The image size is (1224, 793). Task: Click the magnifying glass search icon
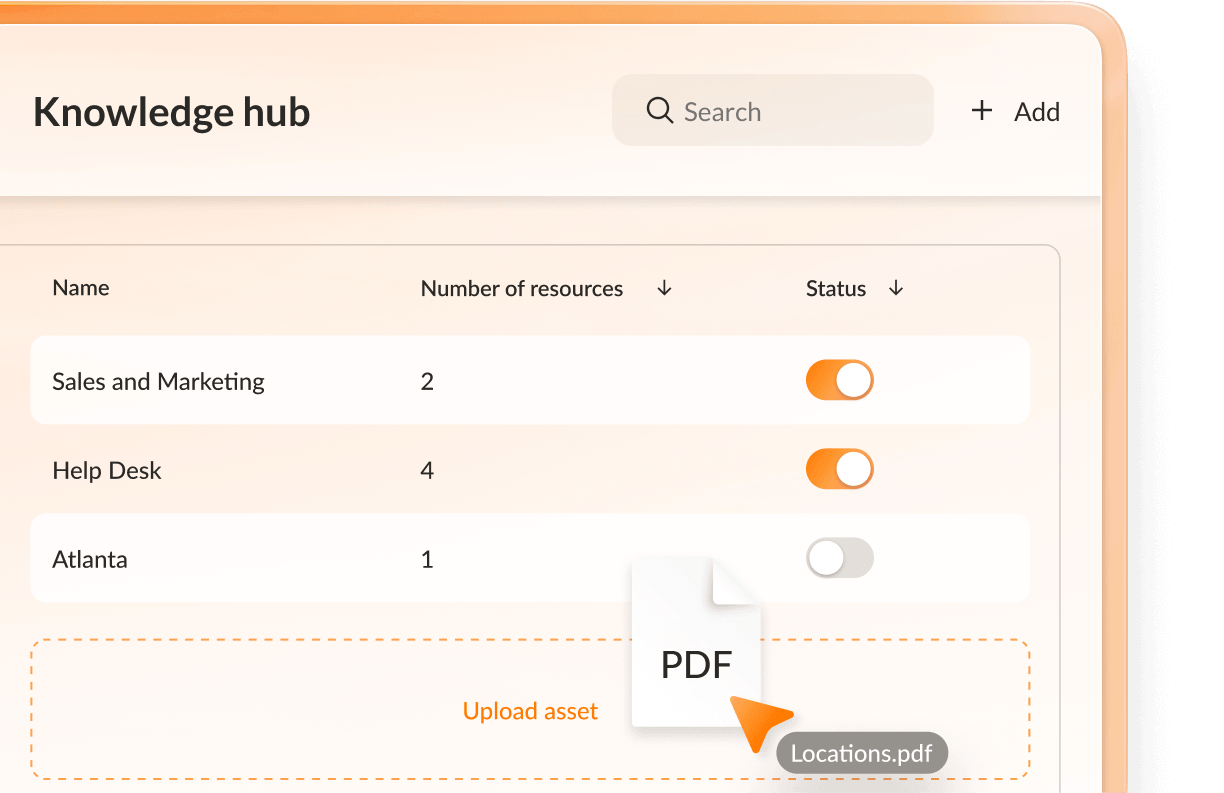(659, 110)
